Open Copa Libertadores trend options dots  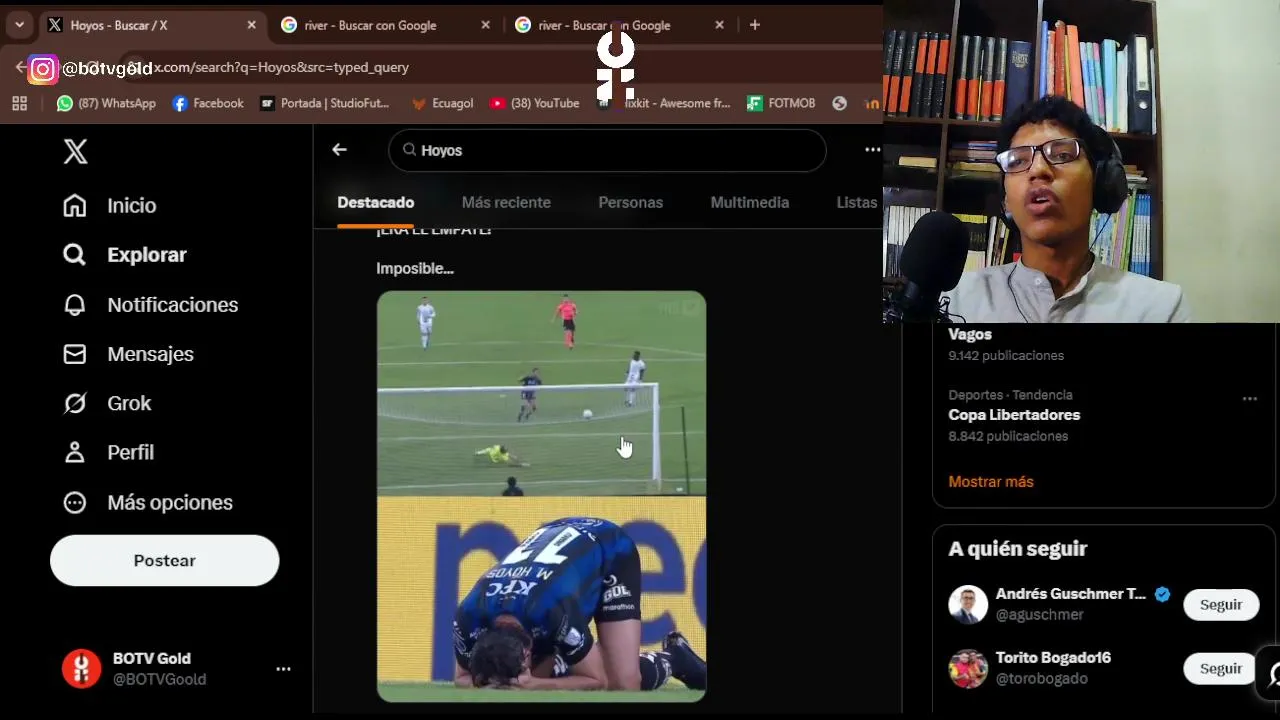(x=1249, y=399)
